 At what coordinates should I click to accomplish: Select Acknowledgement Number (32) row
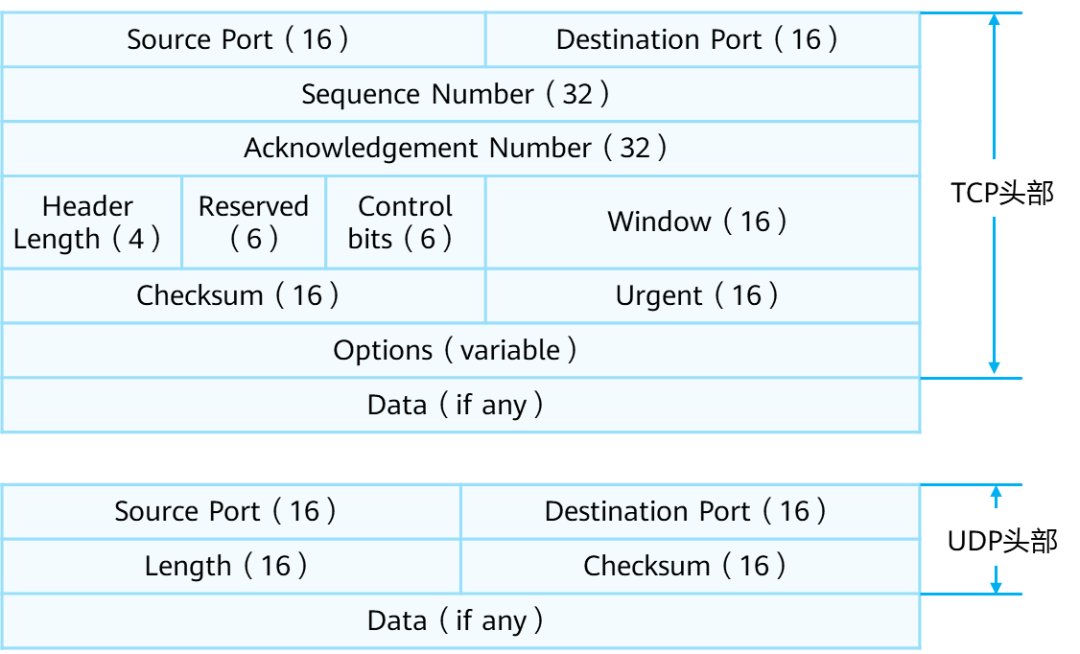click(461, 149)
